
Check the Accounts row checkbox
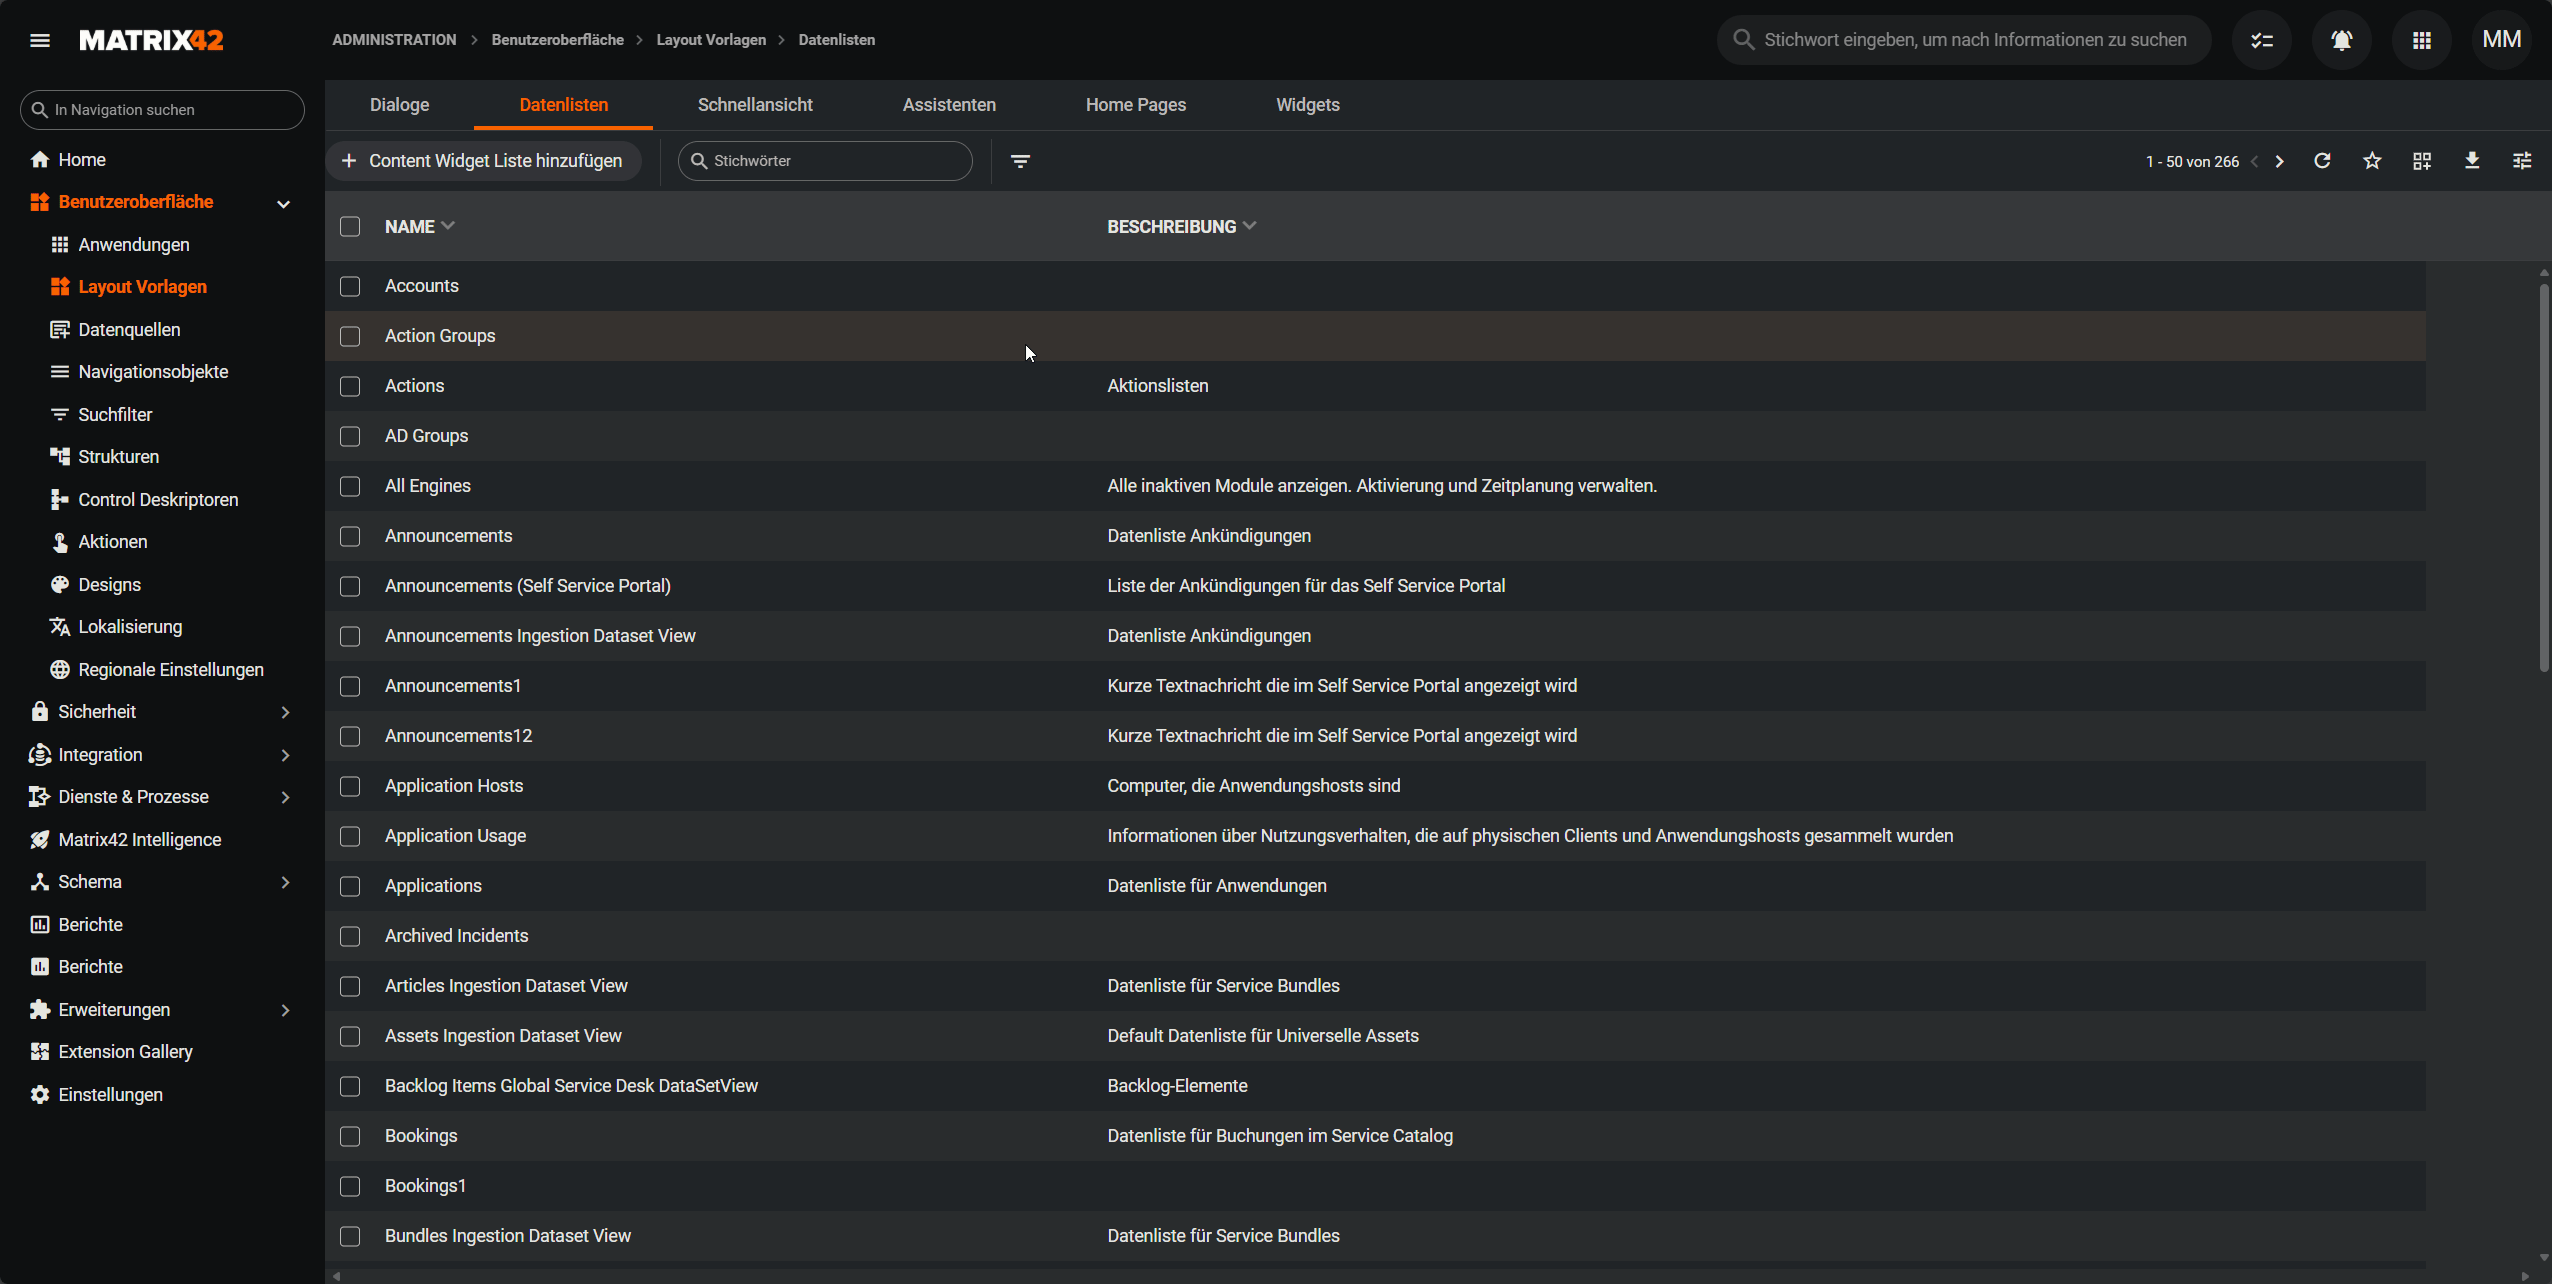[350, 286]
